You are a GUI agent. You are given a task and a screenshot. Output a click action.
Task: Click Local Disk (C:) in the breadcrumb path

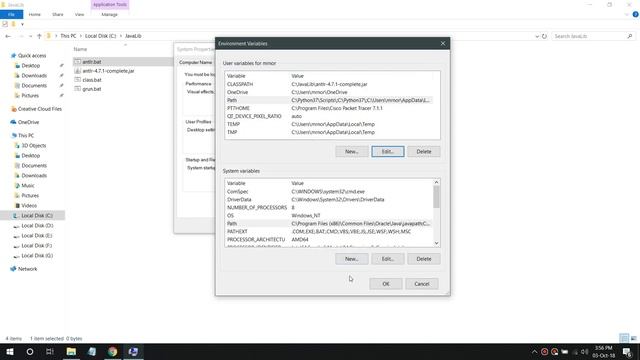pos(100,36)
